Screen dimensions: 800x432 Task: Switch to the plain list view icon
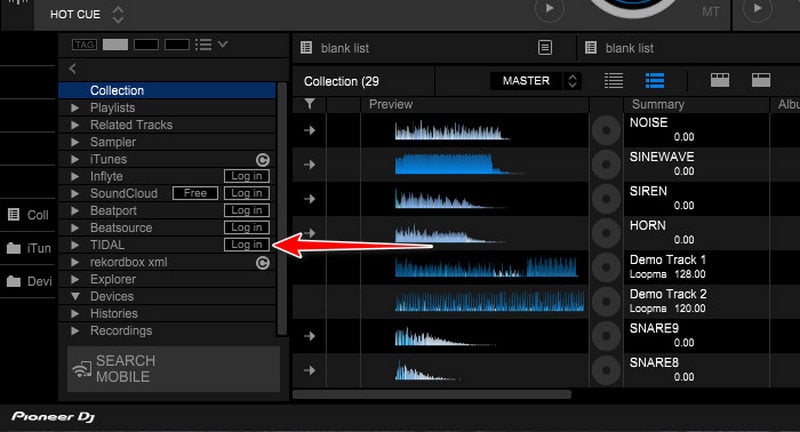coord(614,81)
